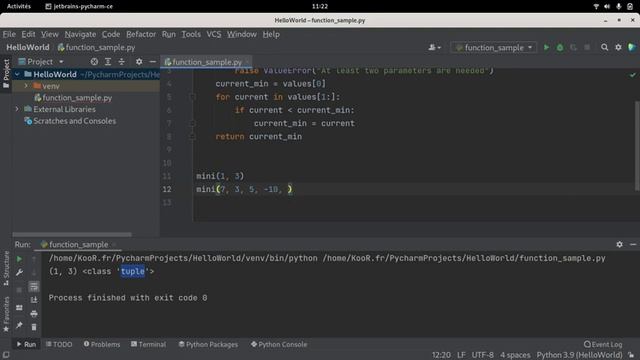
Task: Click the JetBrains Toolbox icon at top right
Action: (x=632, y=47)
